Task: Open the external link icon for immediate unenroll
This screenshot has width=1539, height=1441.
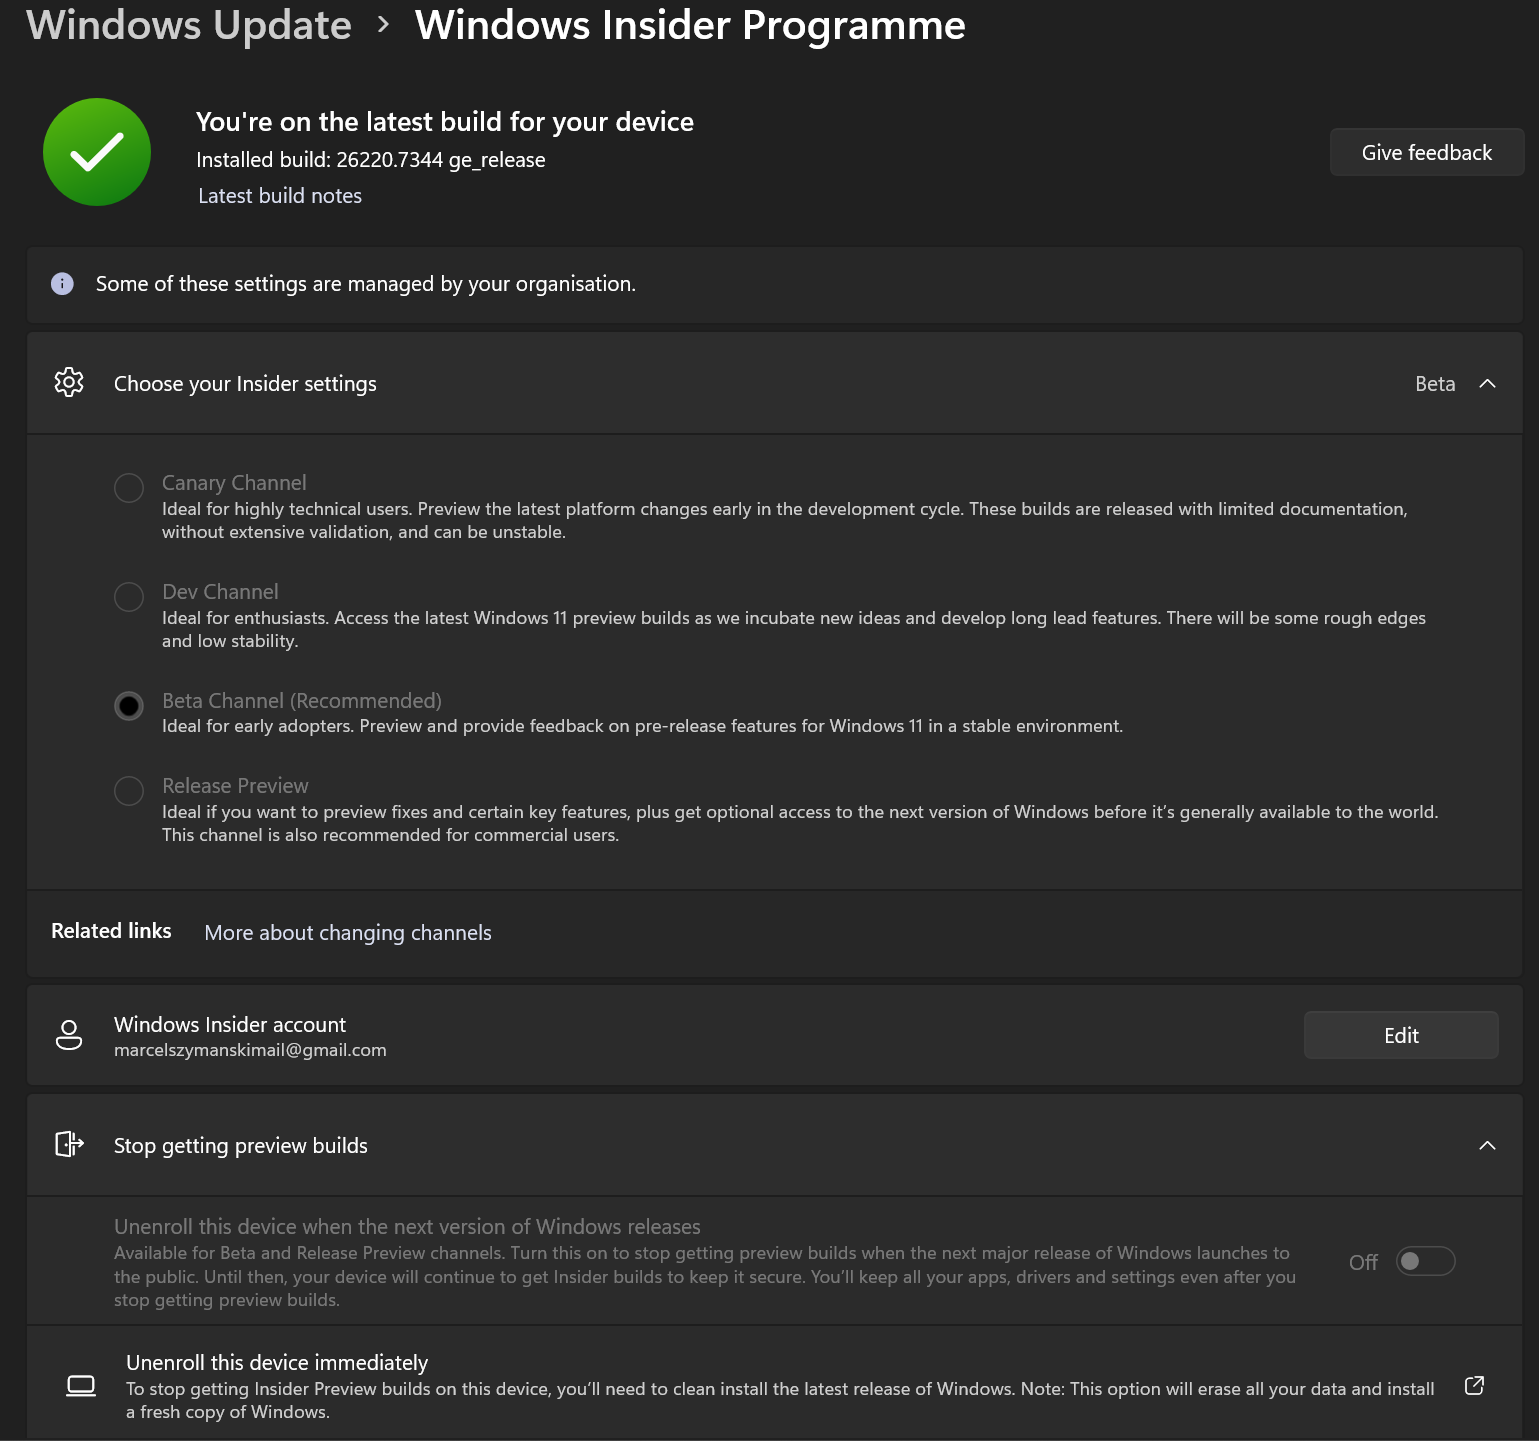Action: point(1474,1385)
